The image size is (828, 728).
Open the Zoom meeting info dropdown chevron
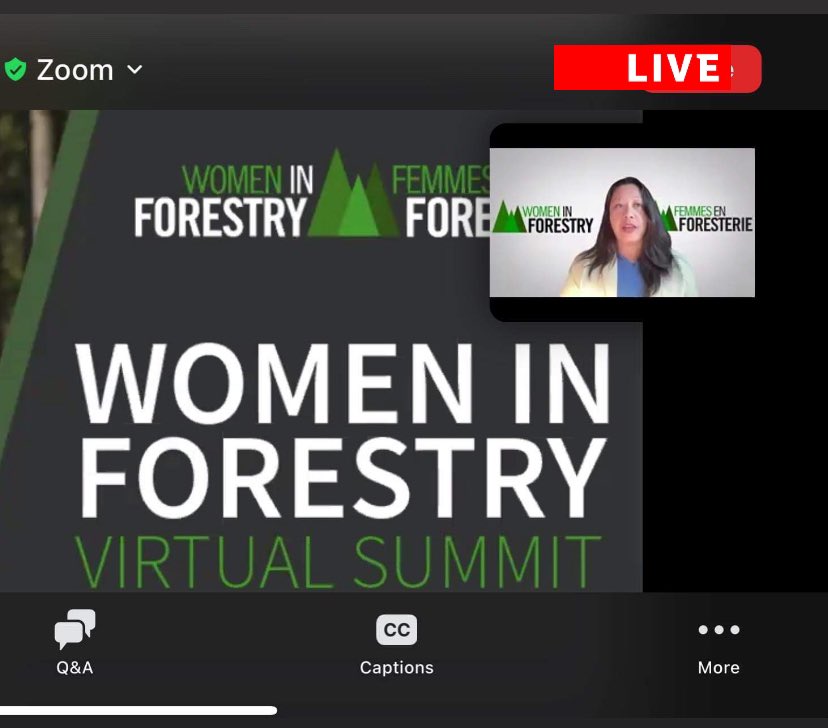(x=136, y=70)
